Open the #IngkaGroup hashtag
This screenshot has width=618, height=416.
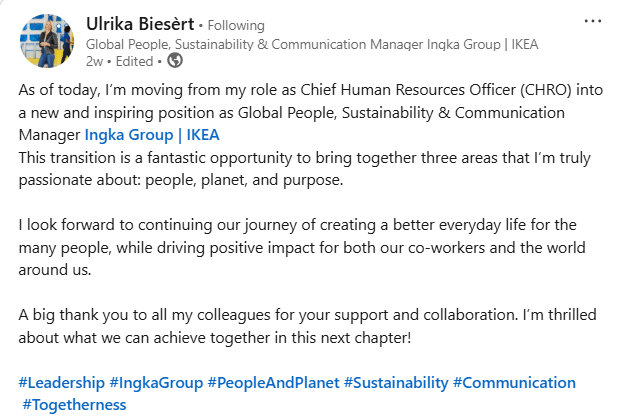coord(155,383)
